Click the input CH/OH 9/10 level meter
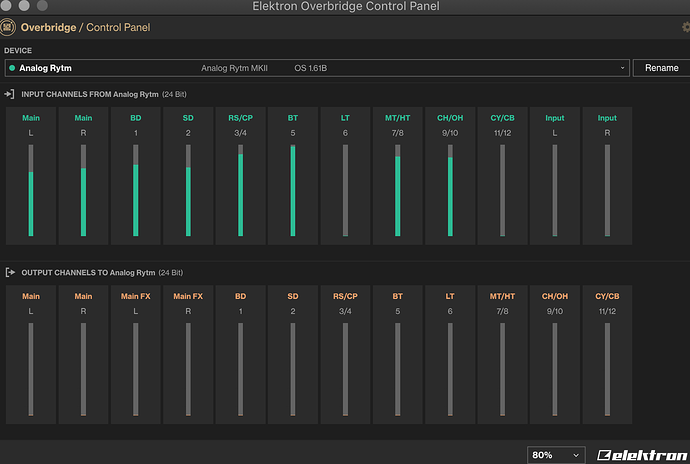This screenshot has width=690, height=464. [450, 190]
